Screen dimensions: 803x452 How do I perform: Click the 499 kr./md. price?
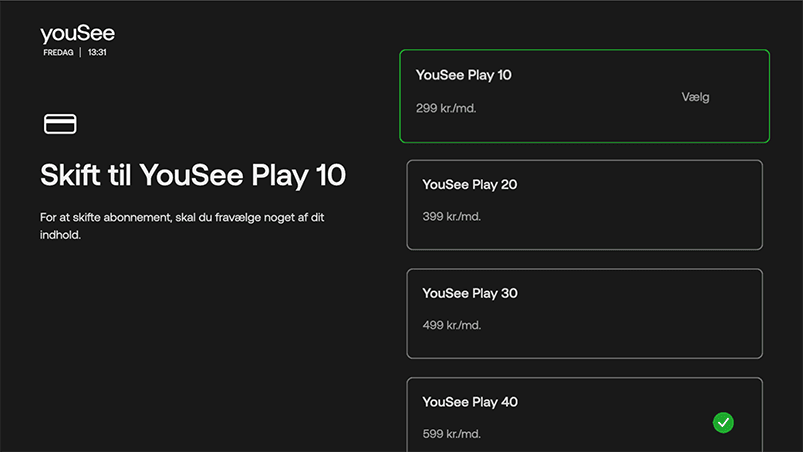[x=451, y=325]
